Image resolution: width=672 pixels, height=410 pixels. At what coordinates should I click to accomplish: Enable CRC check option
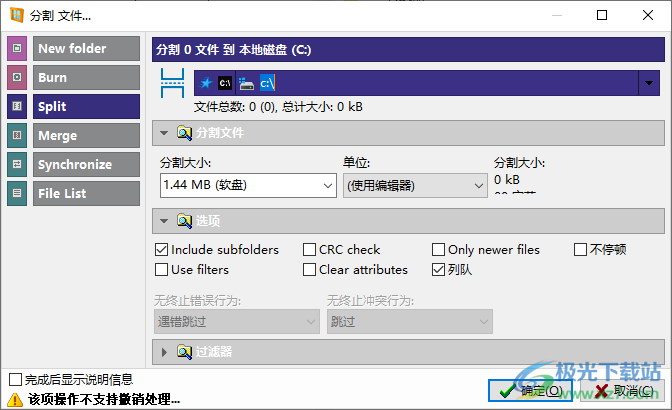309,250
